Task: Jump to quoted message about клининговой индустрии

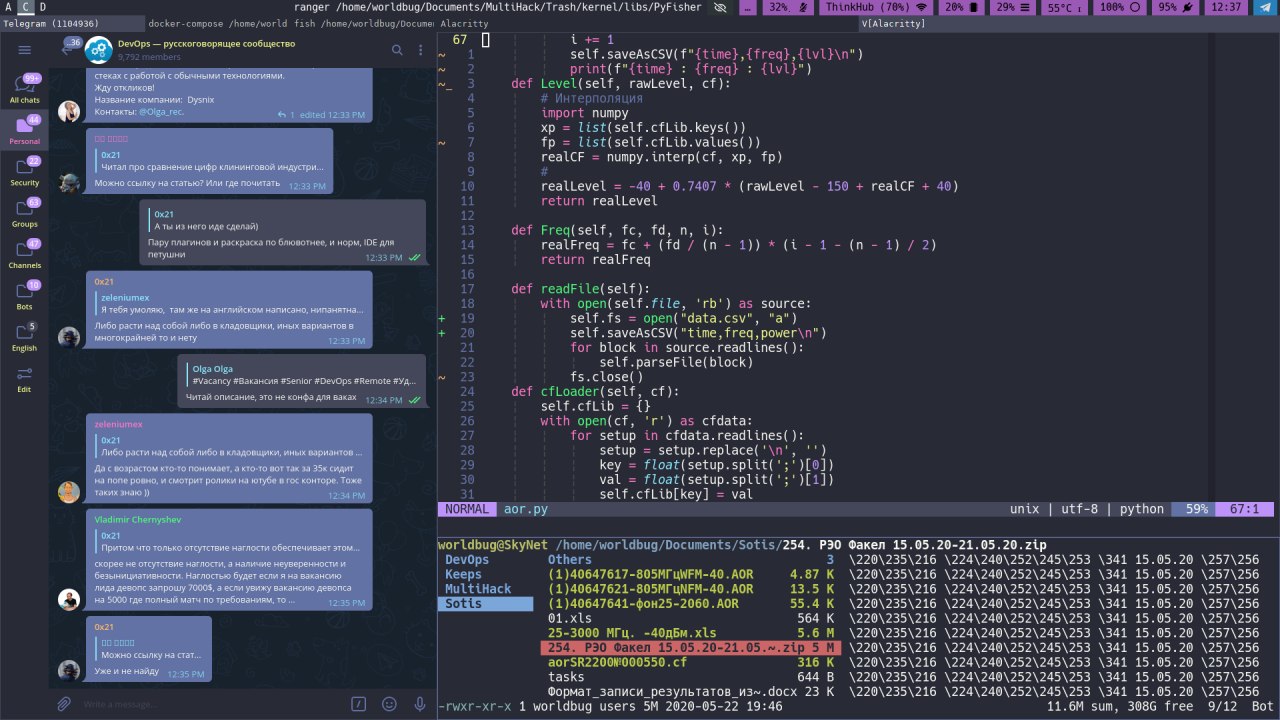Action: pyautogui.click(x=211, y=161)
